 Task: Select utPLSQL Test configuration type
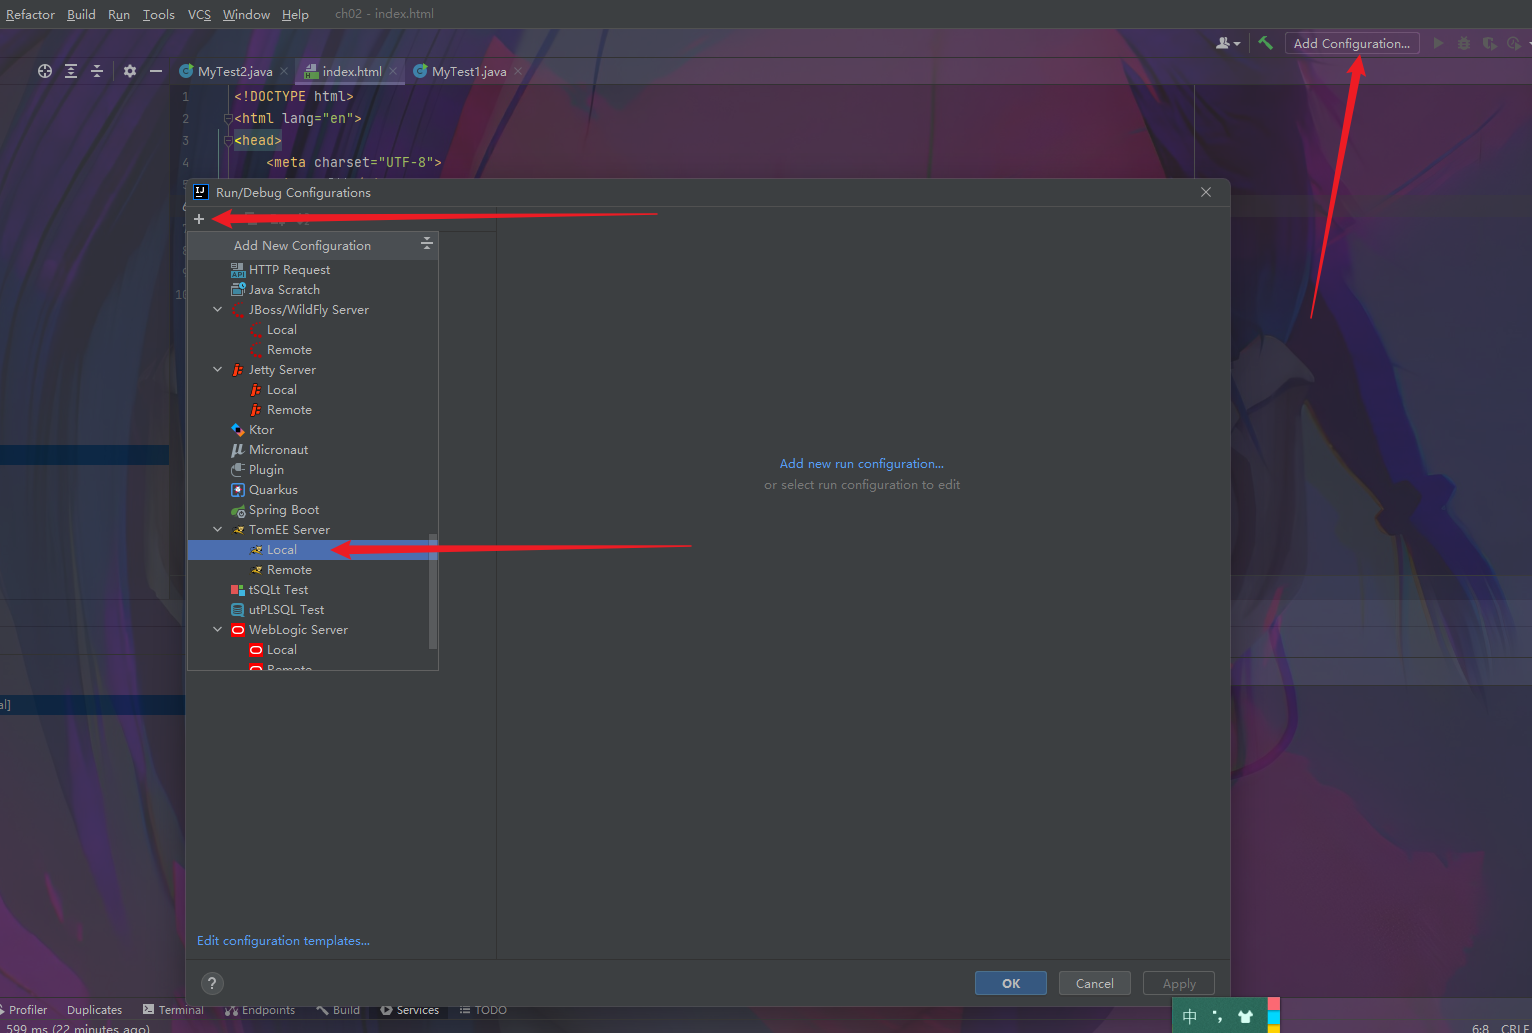pos(312,610)
